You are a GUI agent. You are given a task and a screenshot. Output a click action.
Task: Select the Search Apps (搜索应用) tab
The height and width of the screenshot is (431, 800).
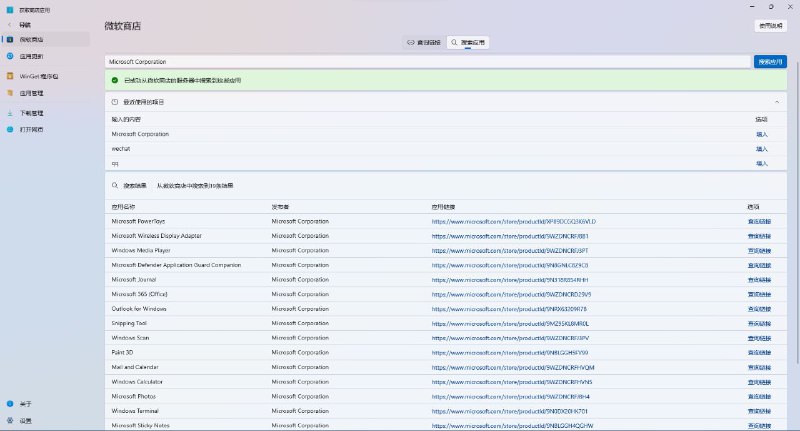tap(467, 43)
